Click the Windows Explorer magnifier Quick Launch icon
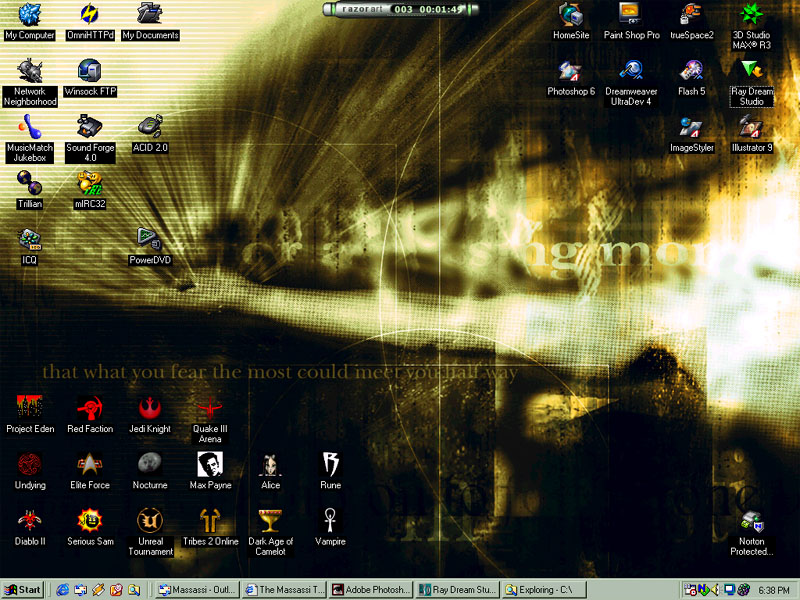This screenshot has height=600, width=800. point(134,590)
